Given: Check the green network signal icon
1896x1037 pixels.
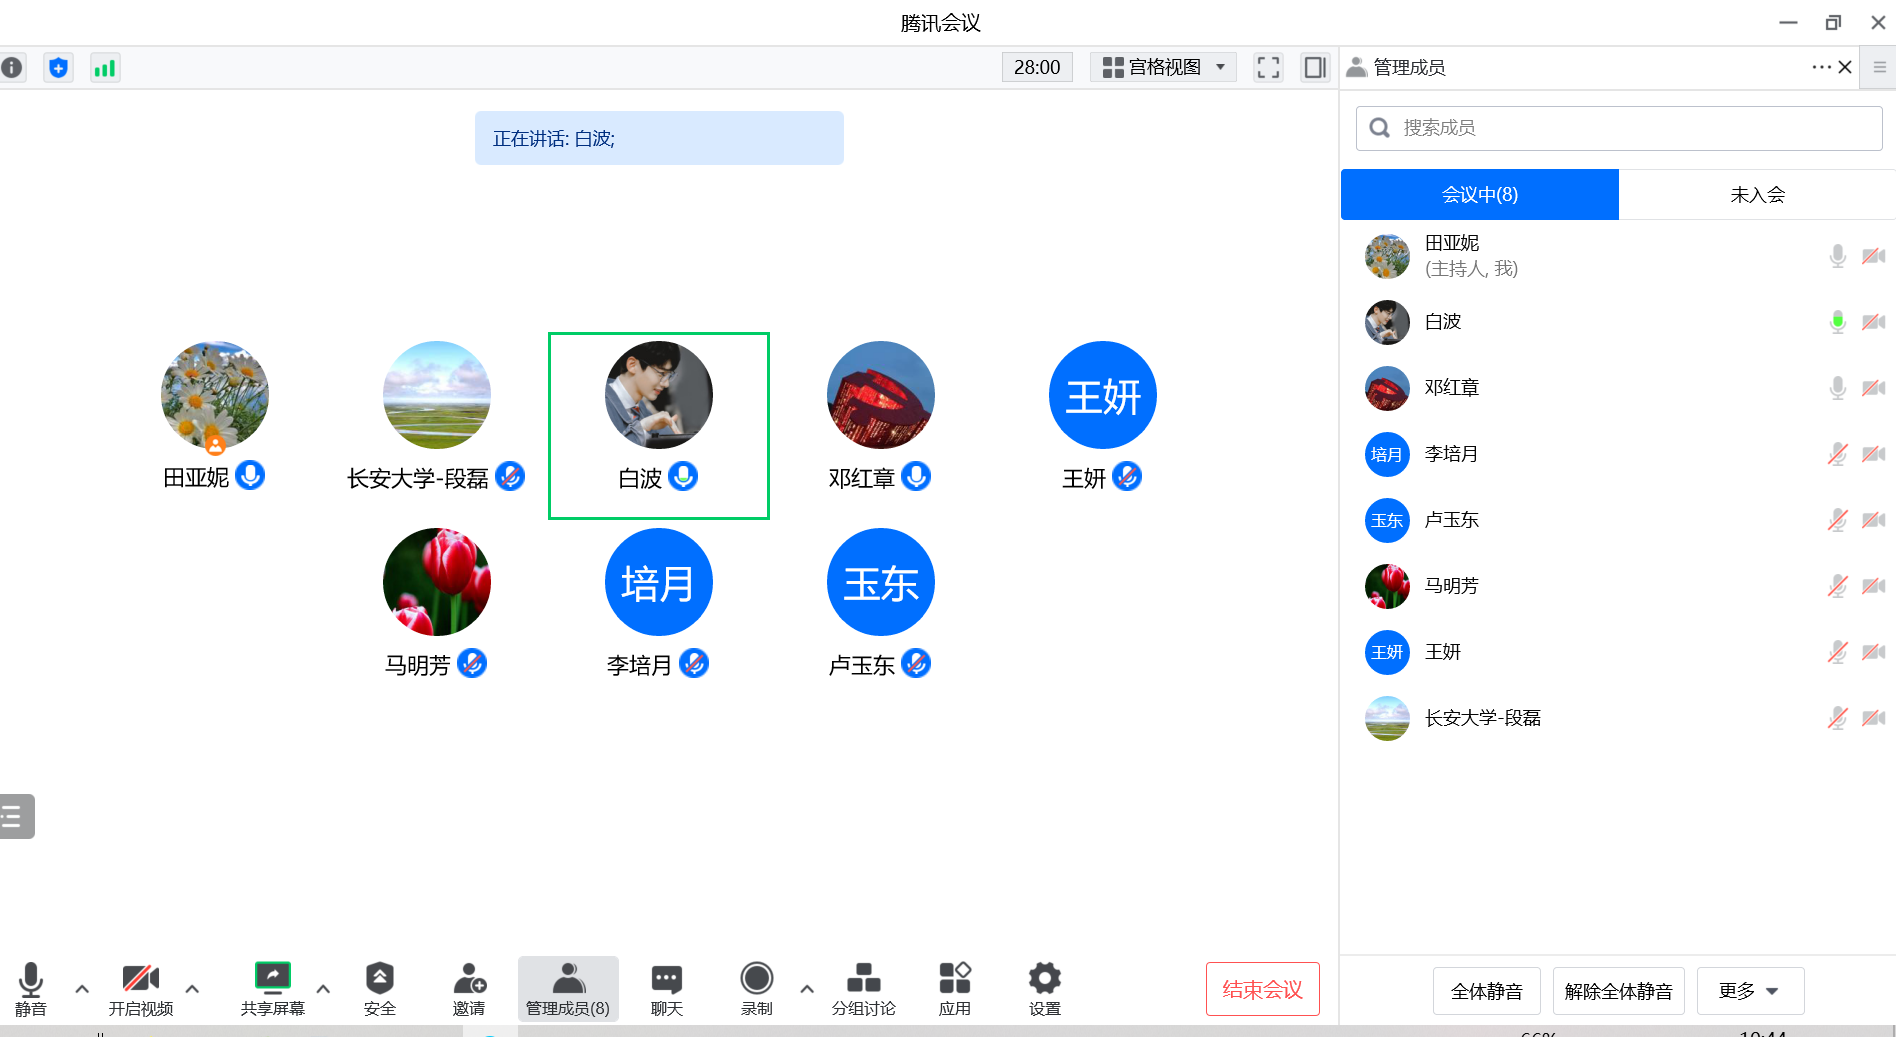Looking at the screenshot, I should (x=105, y=68).
